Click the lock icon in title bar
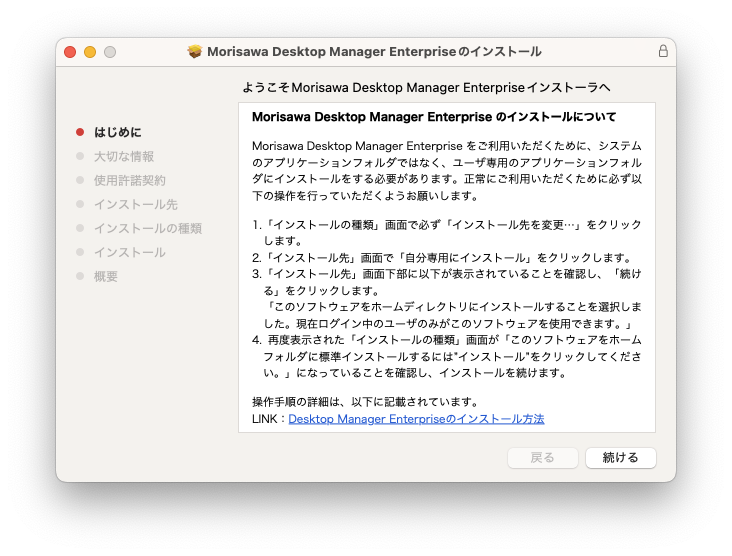Screen dimensions: 732x556 coord(663,51)
